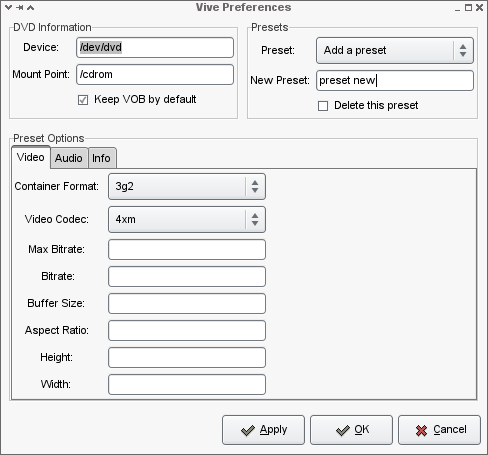Select the Aspect Ratio text box
Image resolution: width=488 pixels, height=455 pixels.
[x=187, y=330]
